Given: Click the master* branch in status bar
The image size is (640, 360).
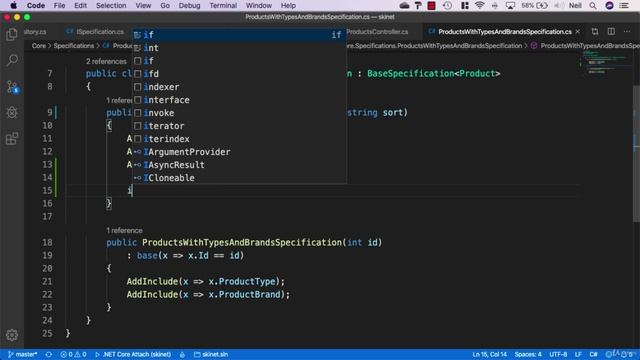Looking at the screenshot, I should pos(22,354).
